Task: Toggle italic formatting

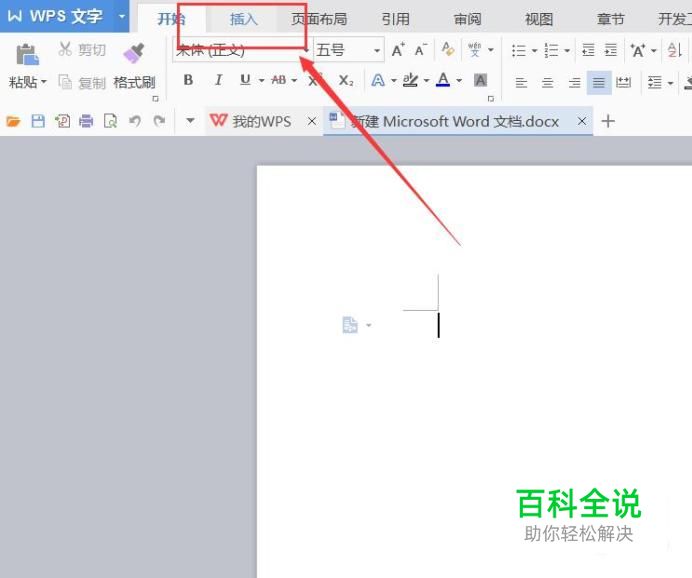Action: coord(218,80)
